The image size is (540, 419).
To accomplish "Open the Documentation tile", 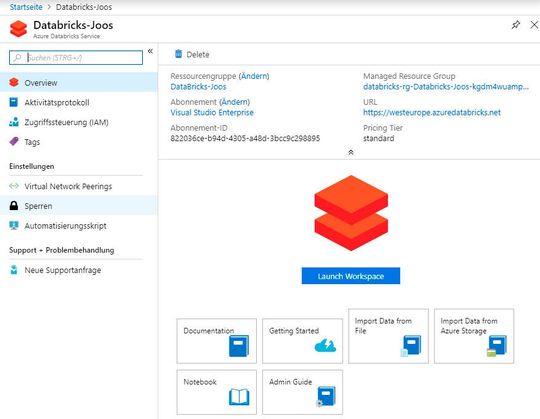I will (217, 341).
